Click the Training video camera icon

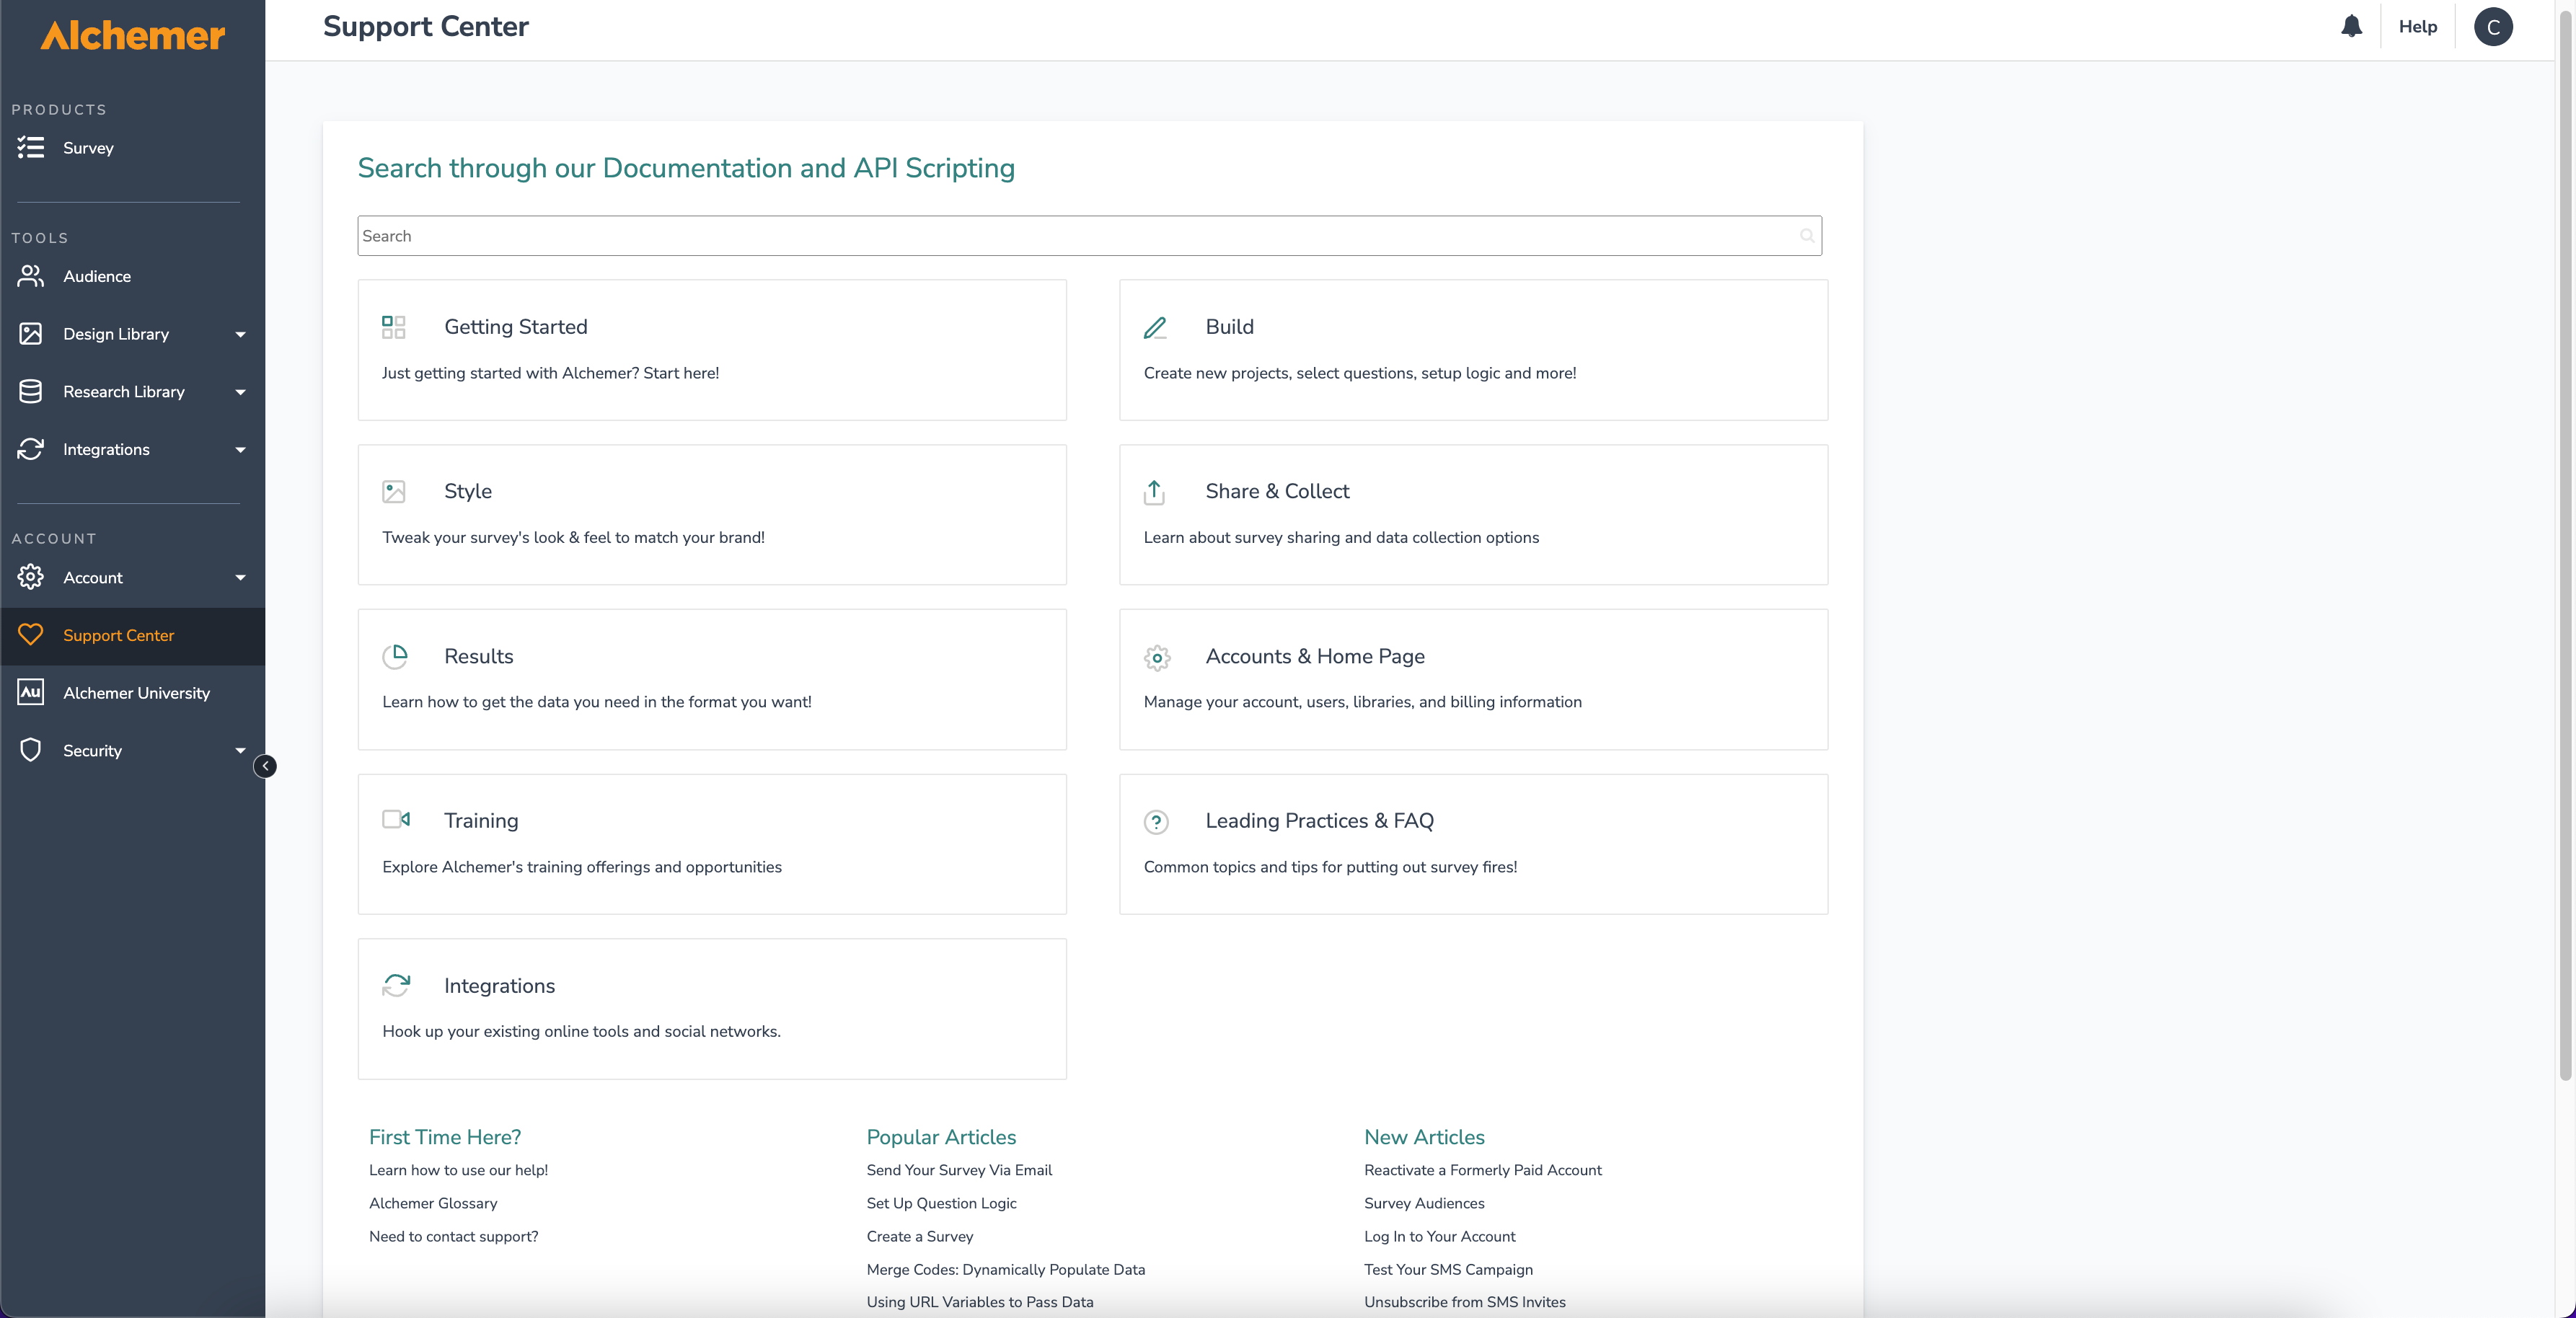coord(396,819)
